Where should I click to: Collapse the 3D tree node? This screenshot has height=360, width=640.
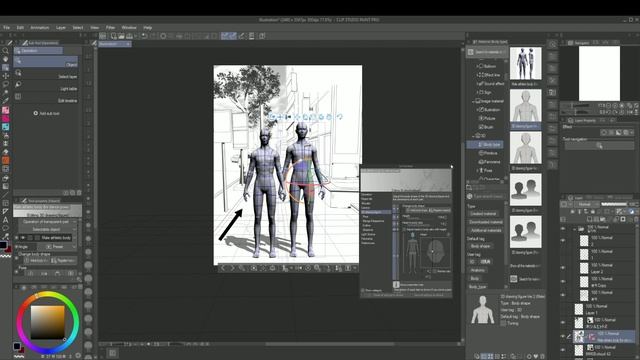(473, 136)
